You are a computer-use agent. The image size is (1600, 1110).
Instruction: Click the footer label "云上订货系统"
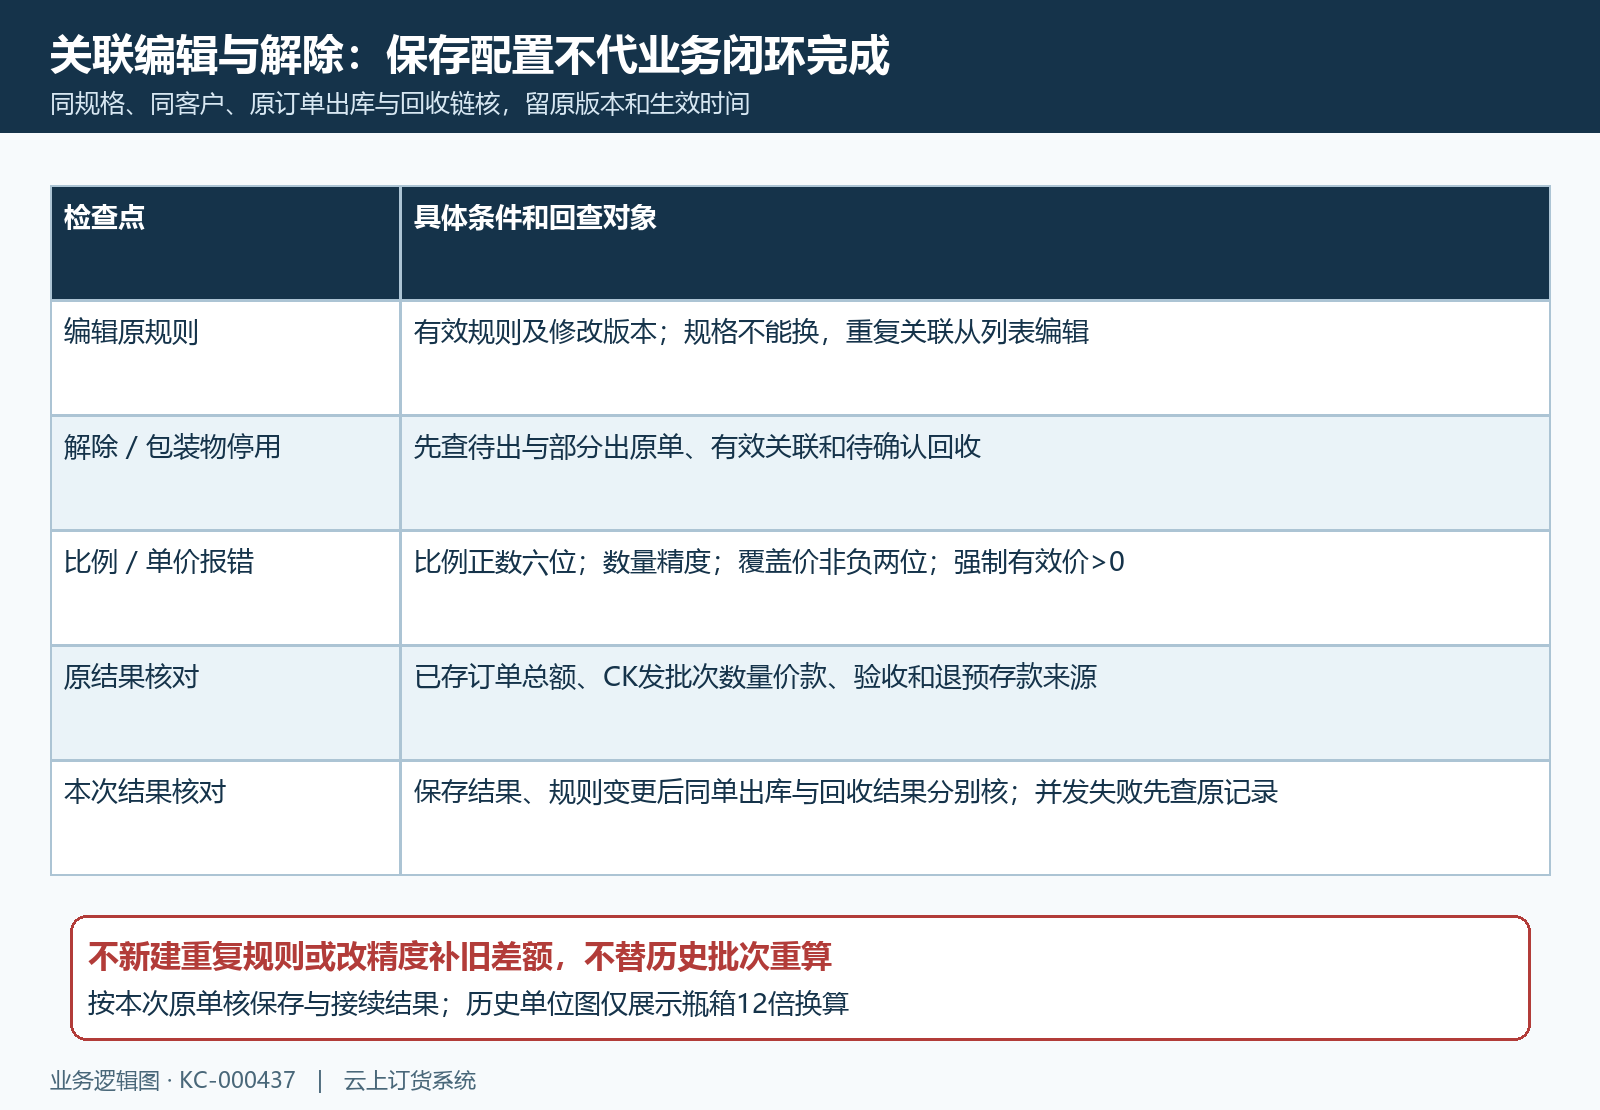pos(410,1080)
